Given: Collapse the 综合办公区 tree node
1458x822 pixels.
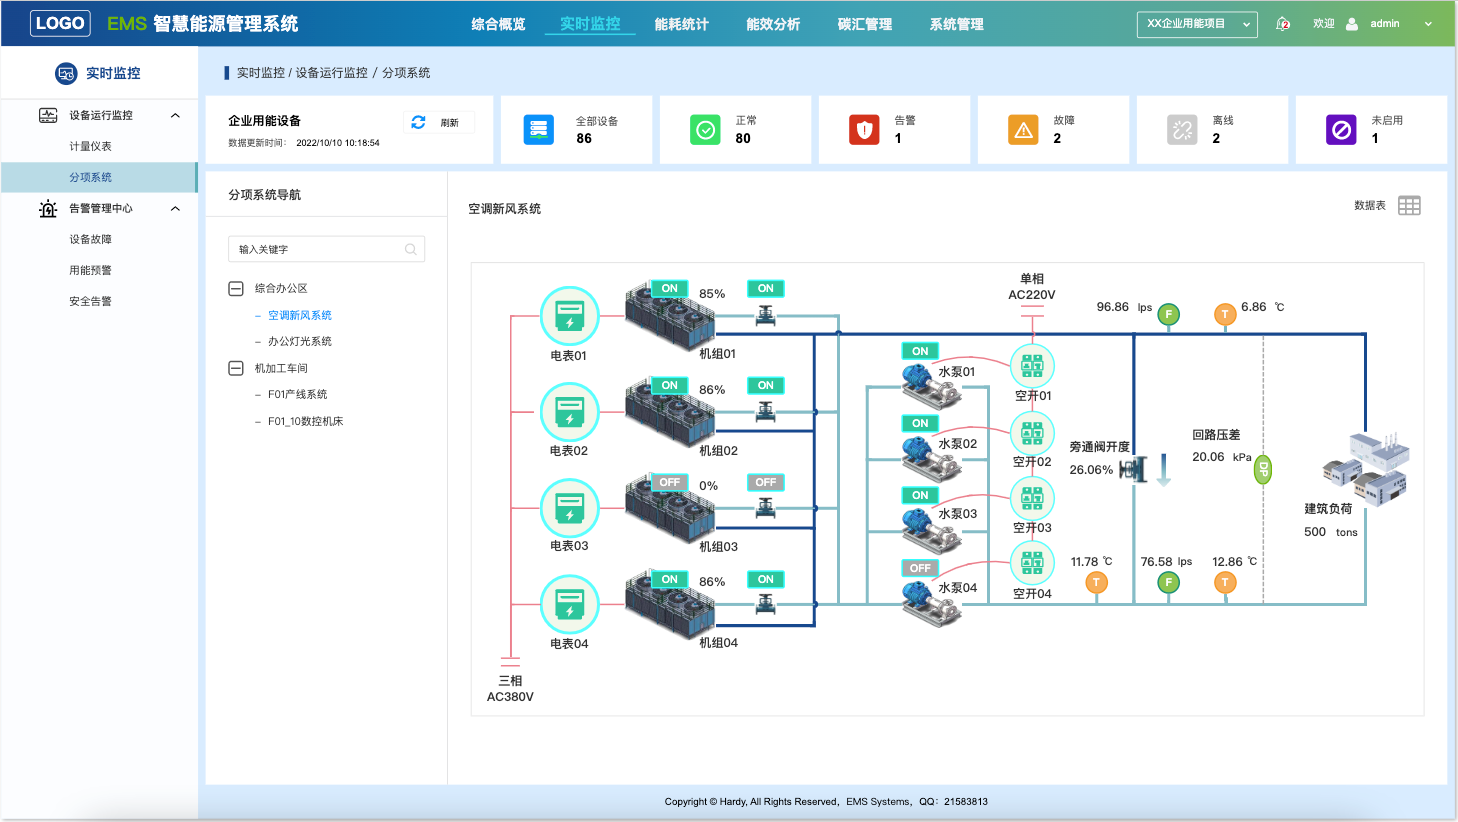Looking at the screenshot, I should tap(236, 289).
